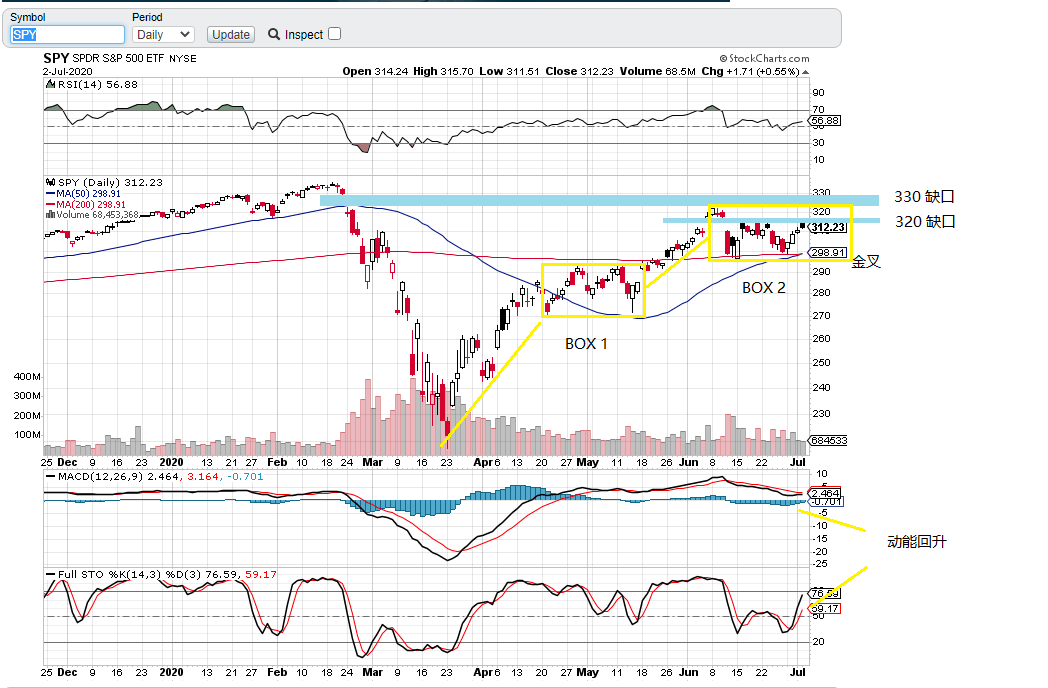Click the Open 314.24 value

click(x=375, y=72)
